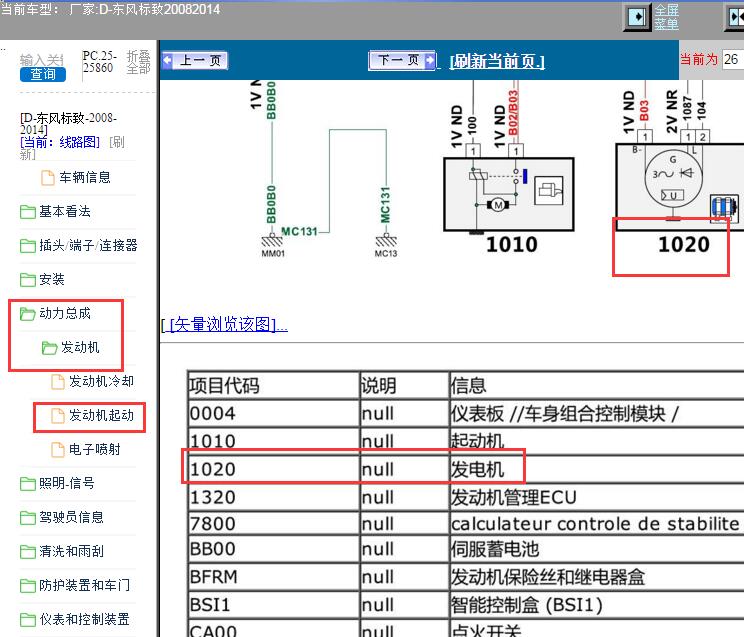Expand the 安装 folder
744x637 pixels.
pos(52,279)
